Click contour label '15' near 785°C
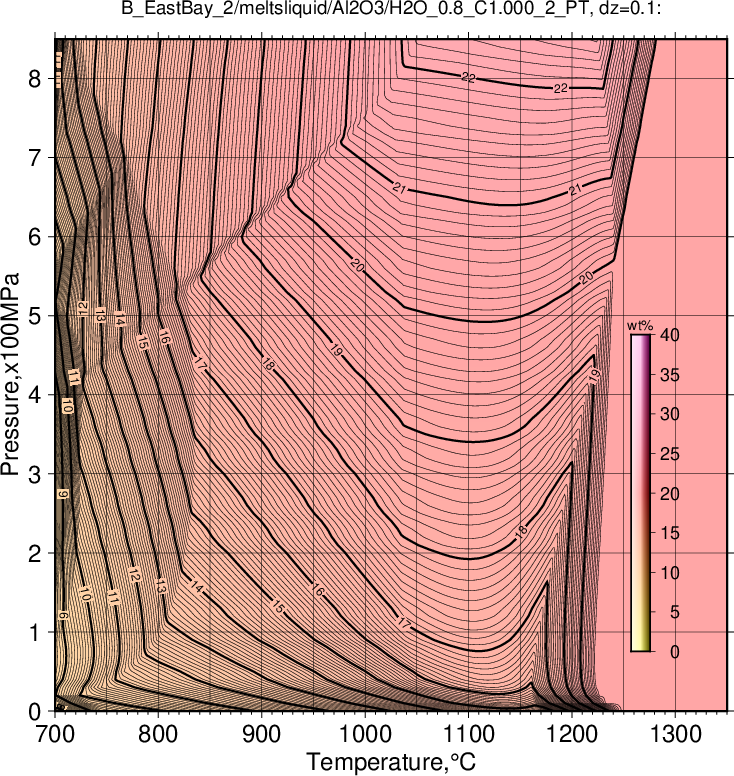Viewport: 734px width, 776px height. (x=143, y=342)
